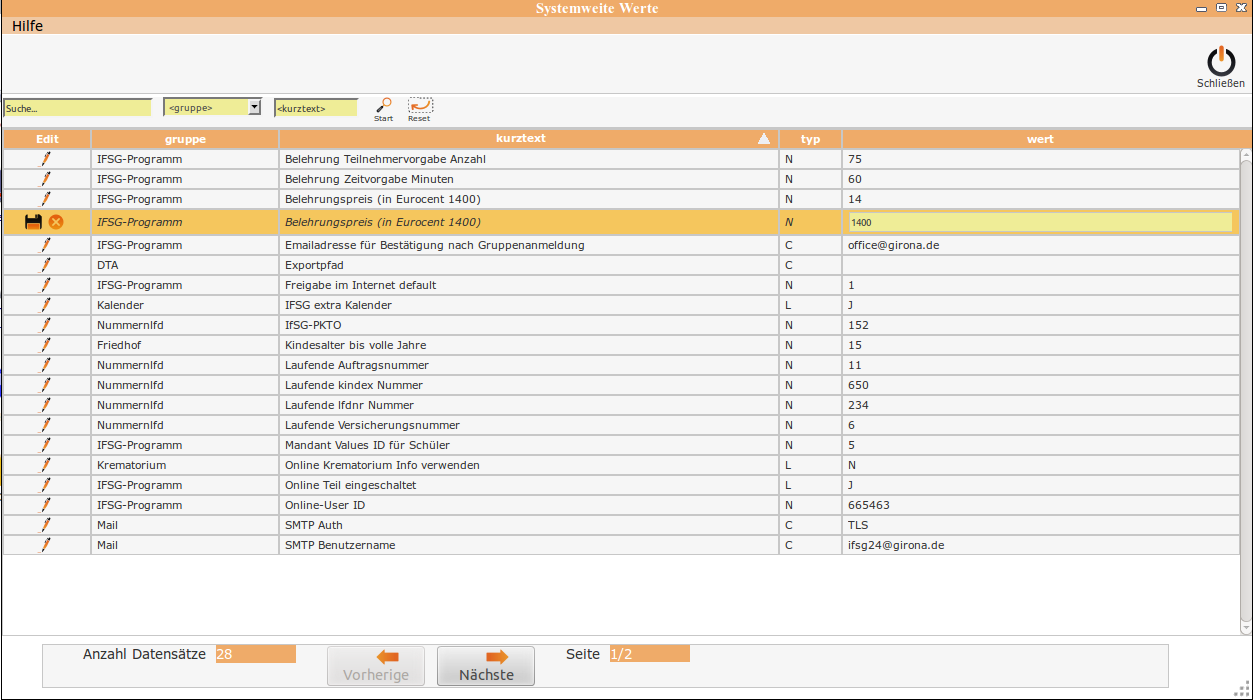The image size is (1253, 700).
Task: Go to the Nächste page
Action: tap(486, 666)
